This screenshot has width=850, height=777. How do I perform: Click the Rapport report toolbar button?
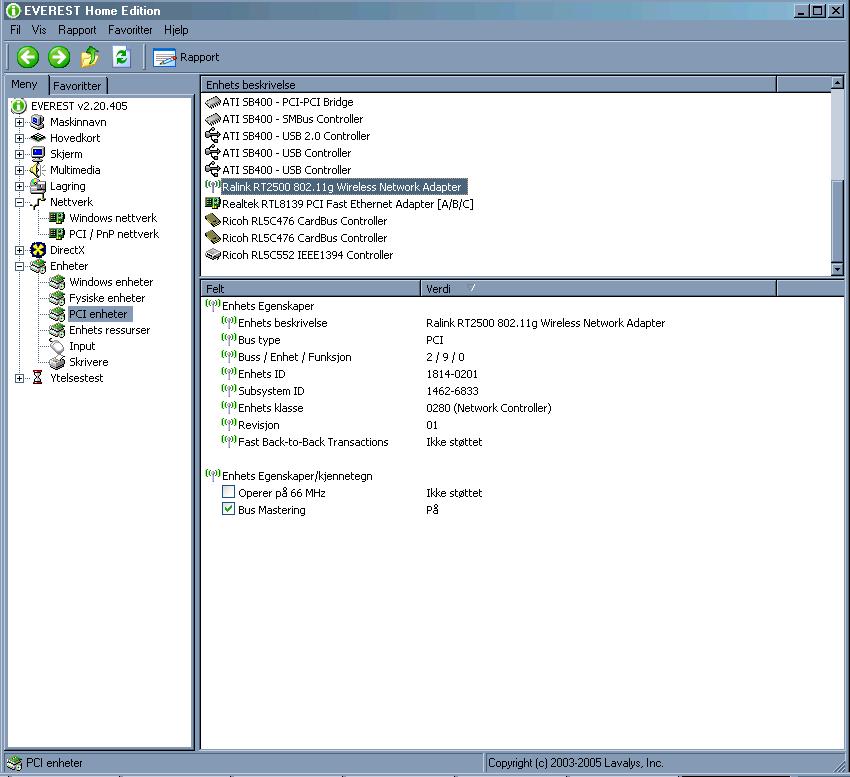pyautogui.click(x=186, y=57)
